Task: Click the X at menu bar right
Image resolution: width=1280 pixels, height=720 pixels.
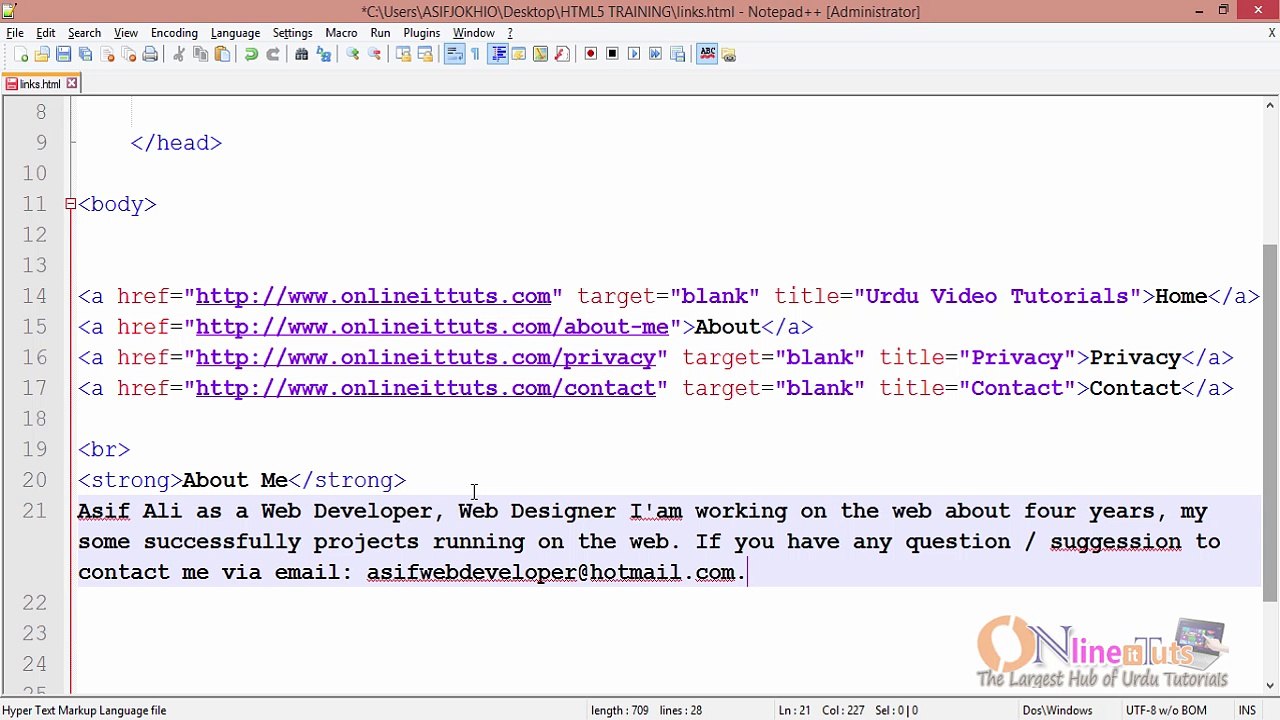Action: 1271,33
